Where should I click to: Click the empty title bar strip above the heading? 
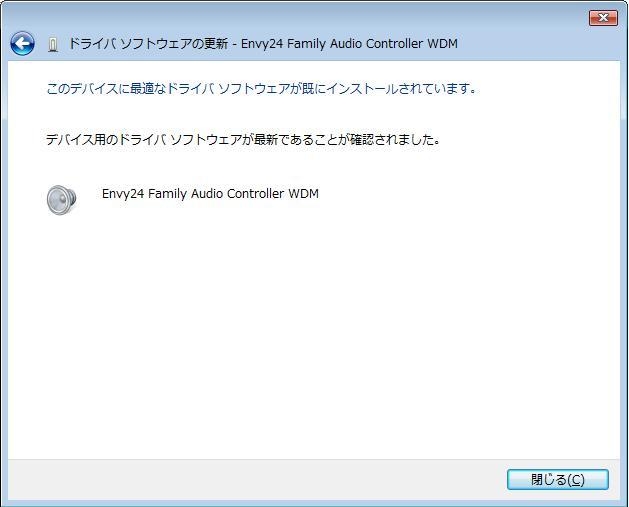[300, 17]
